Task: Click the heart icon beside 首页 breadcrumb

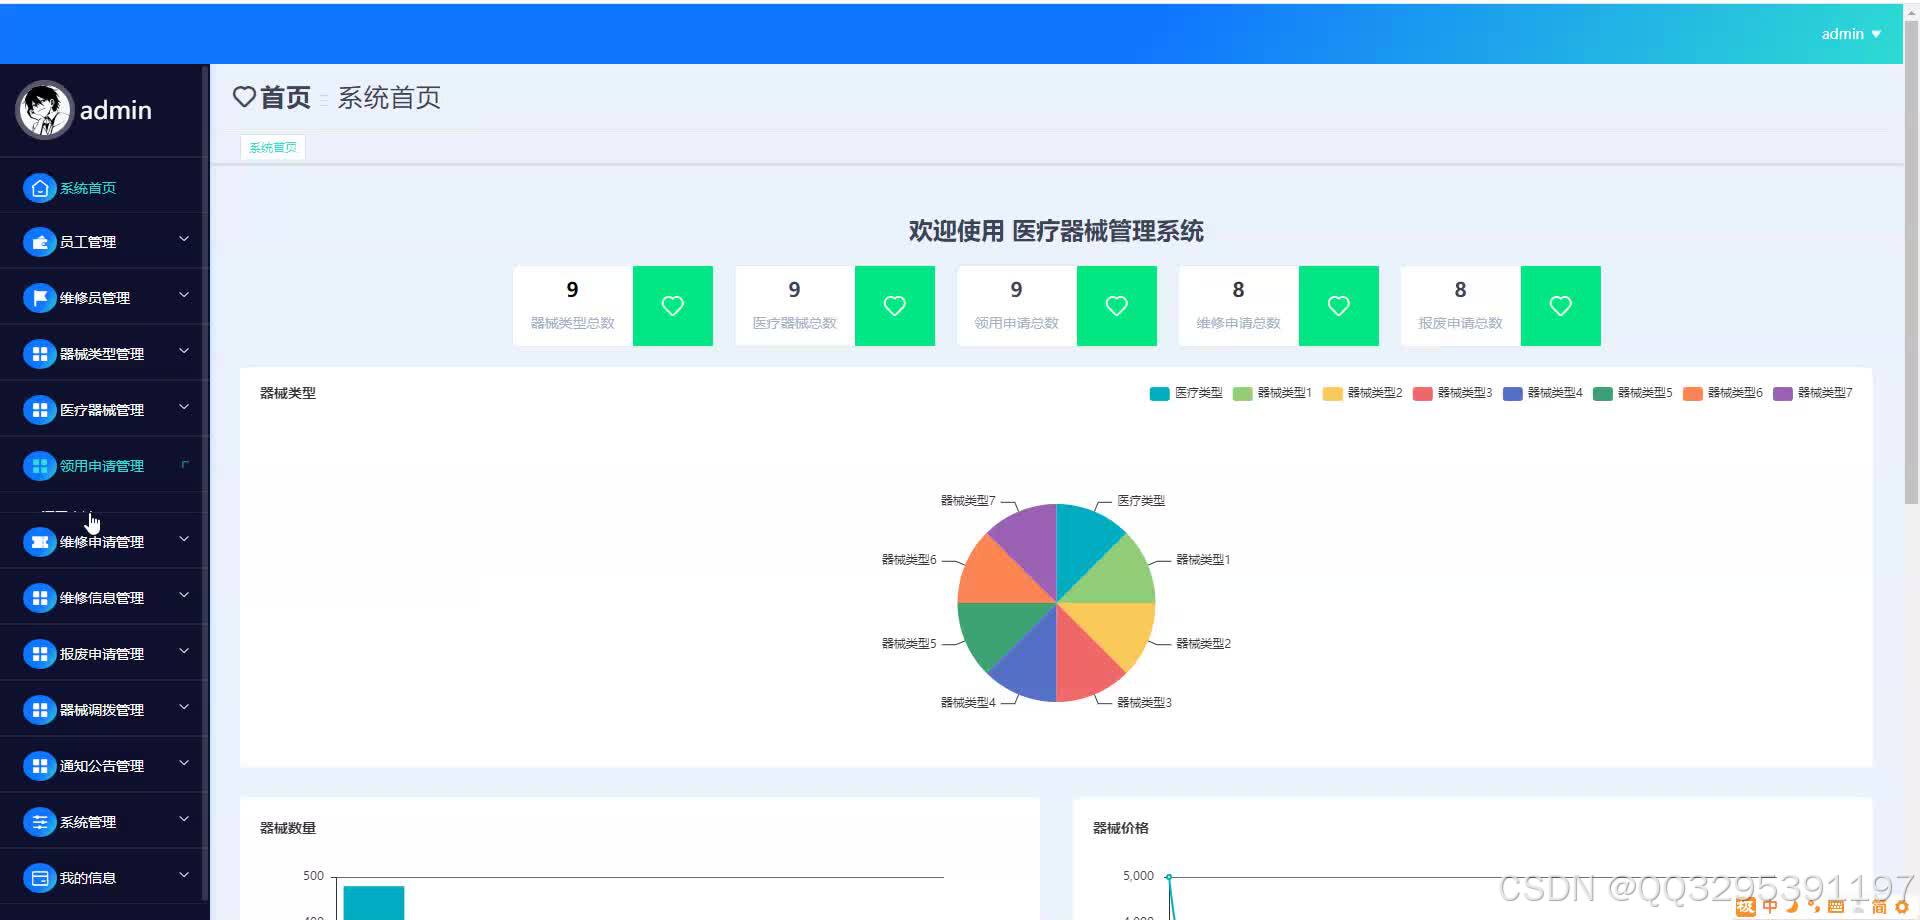Action: point(244,97)
